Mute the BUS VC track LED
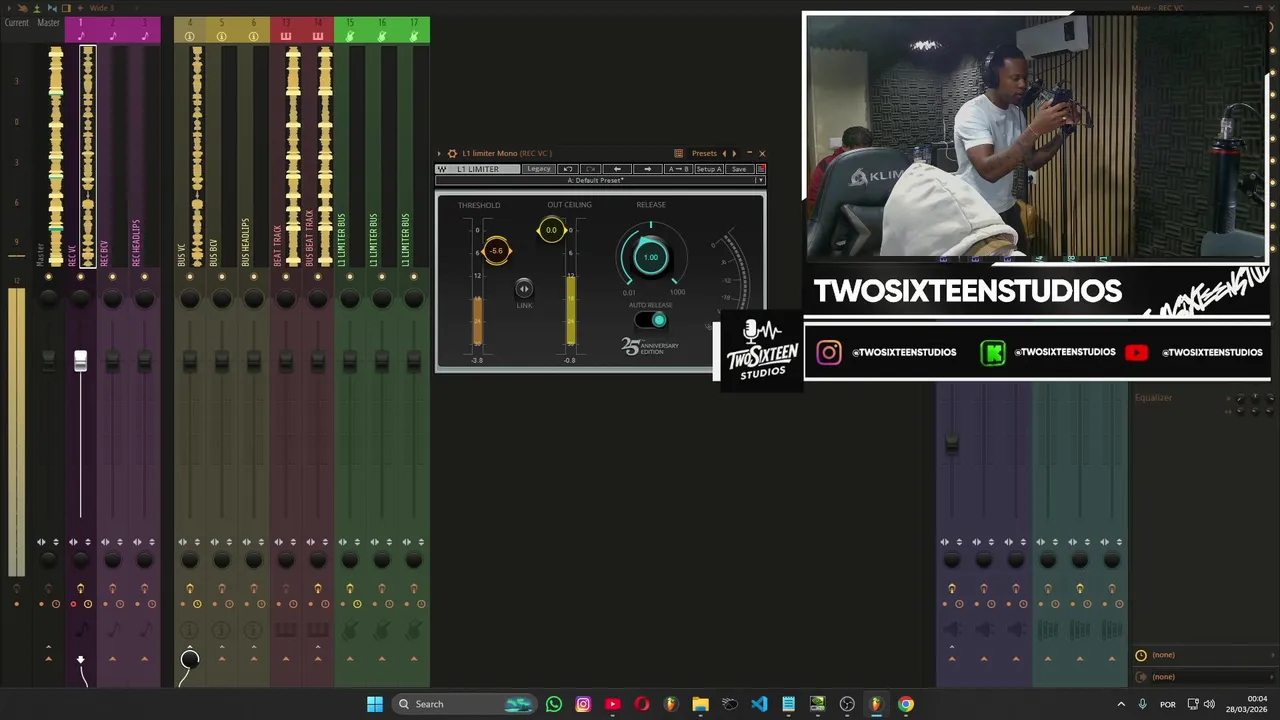Viewport: 1280px width, 720px height. (x=190, y=277)
